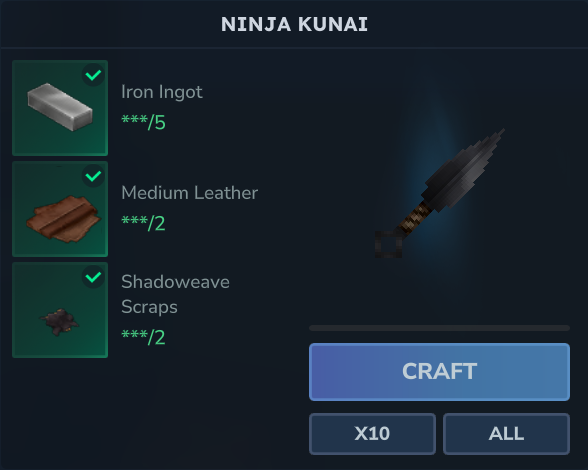This screenshot has width=588, height=470.
Task: Click the Shadoweave Scraps ***/2 quantity text
Action: (143, 337)
